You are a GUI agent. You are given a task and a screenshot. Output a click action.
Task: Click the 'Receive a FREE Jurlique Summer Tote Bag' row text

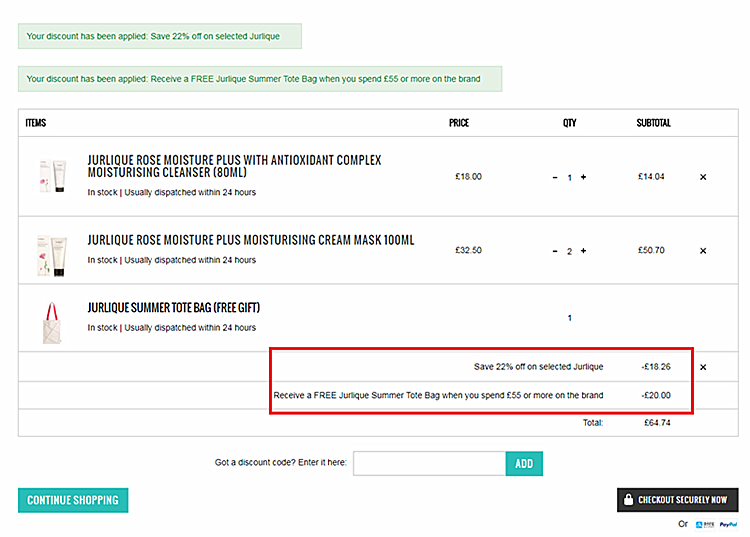pos(438,395)
